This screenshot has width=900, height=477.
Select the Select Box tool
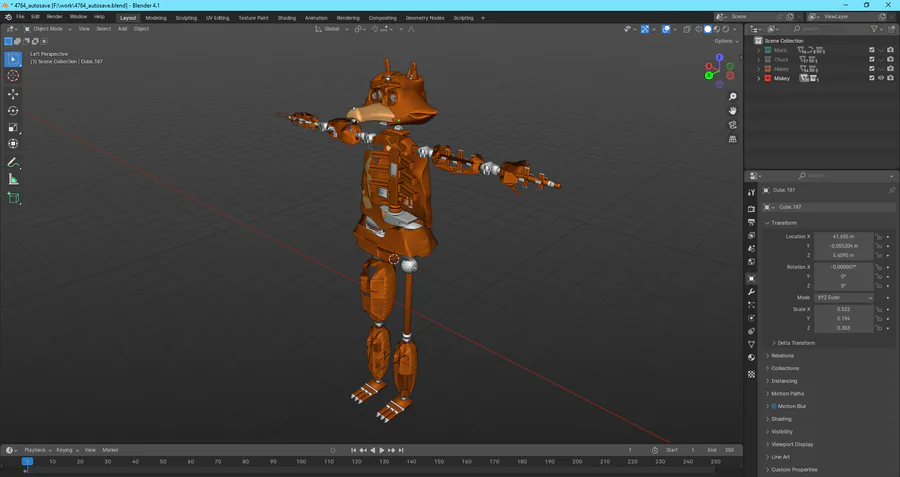click(x=13, y=59)
